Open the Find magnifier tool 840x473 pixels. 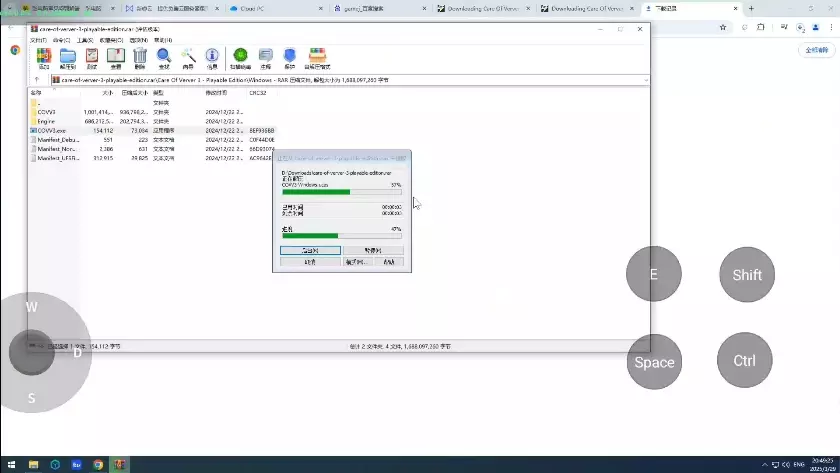click(x=164, y=58)
